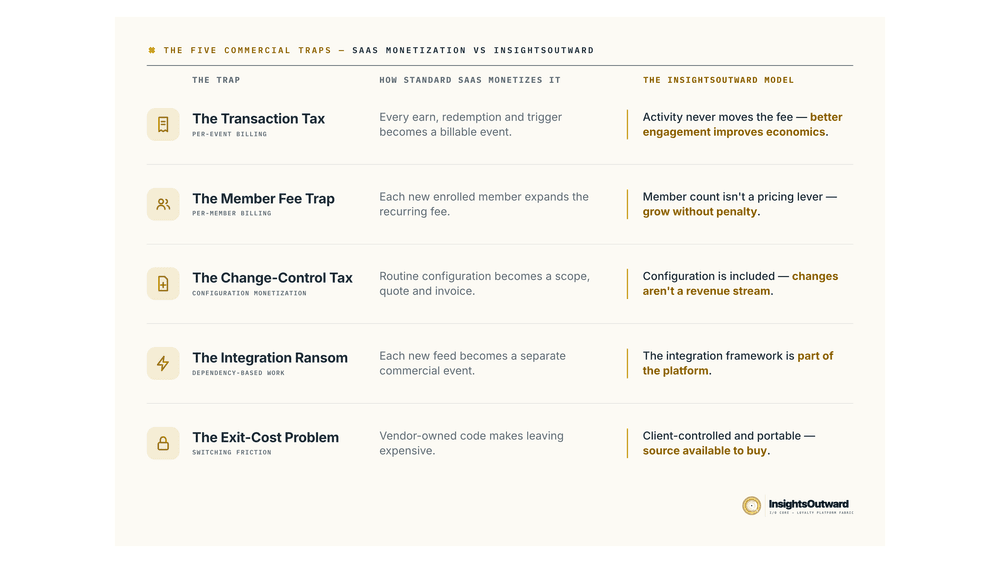Viewport: 1000px width, 563px height.
Task: Click highlighted 'engagement improves economics' text
Action: point(733,132)
